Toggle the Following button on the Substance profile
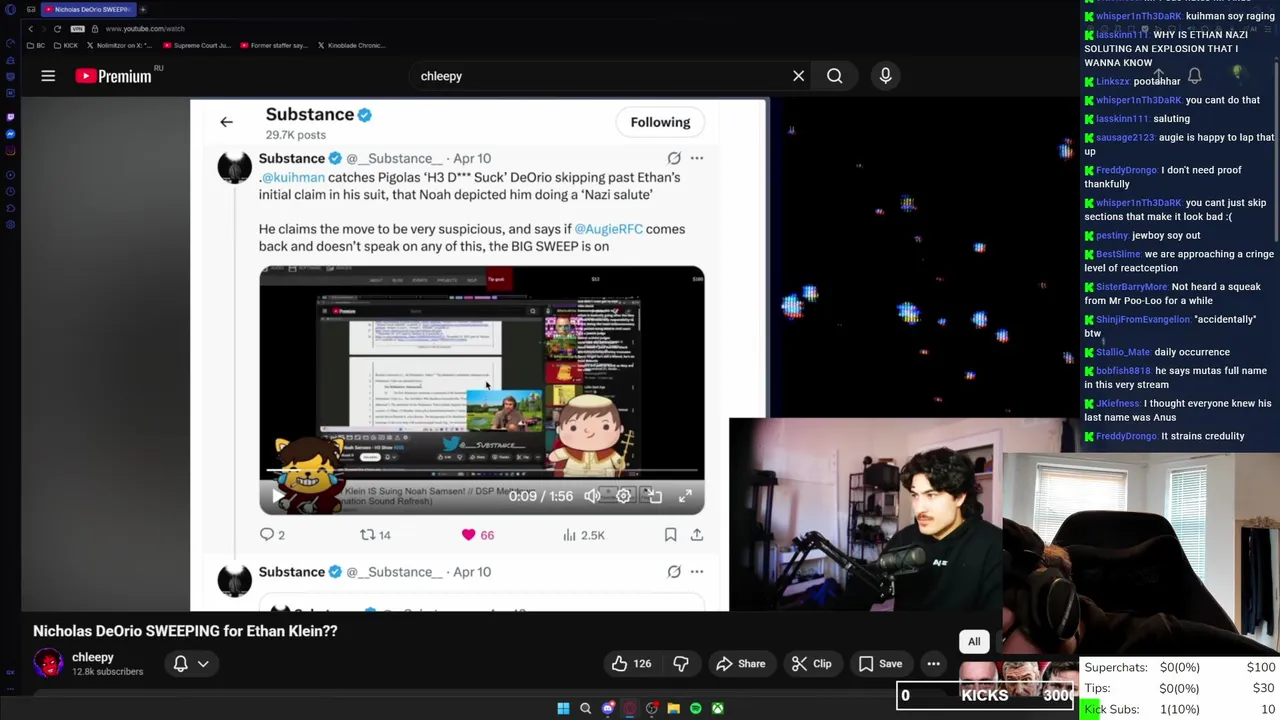Screen dimensions: 1280x720 click(660, 122)
